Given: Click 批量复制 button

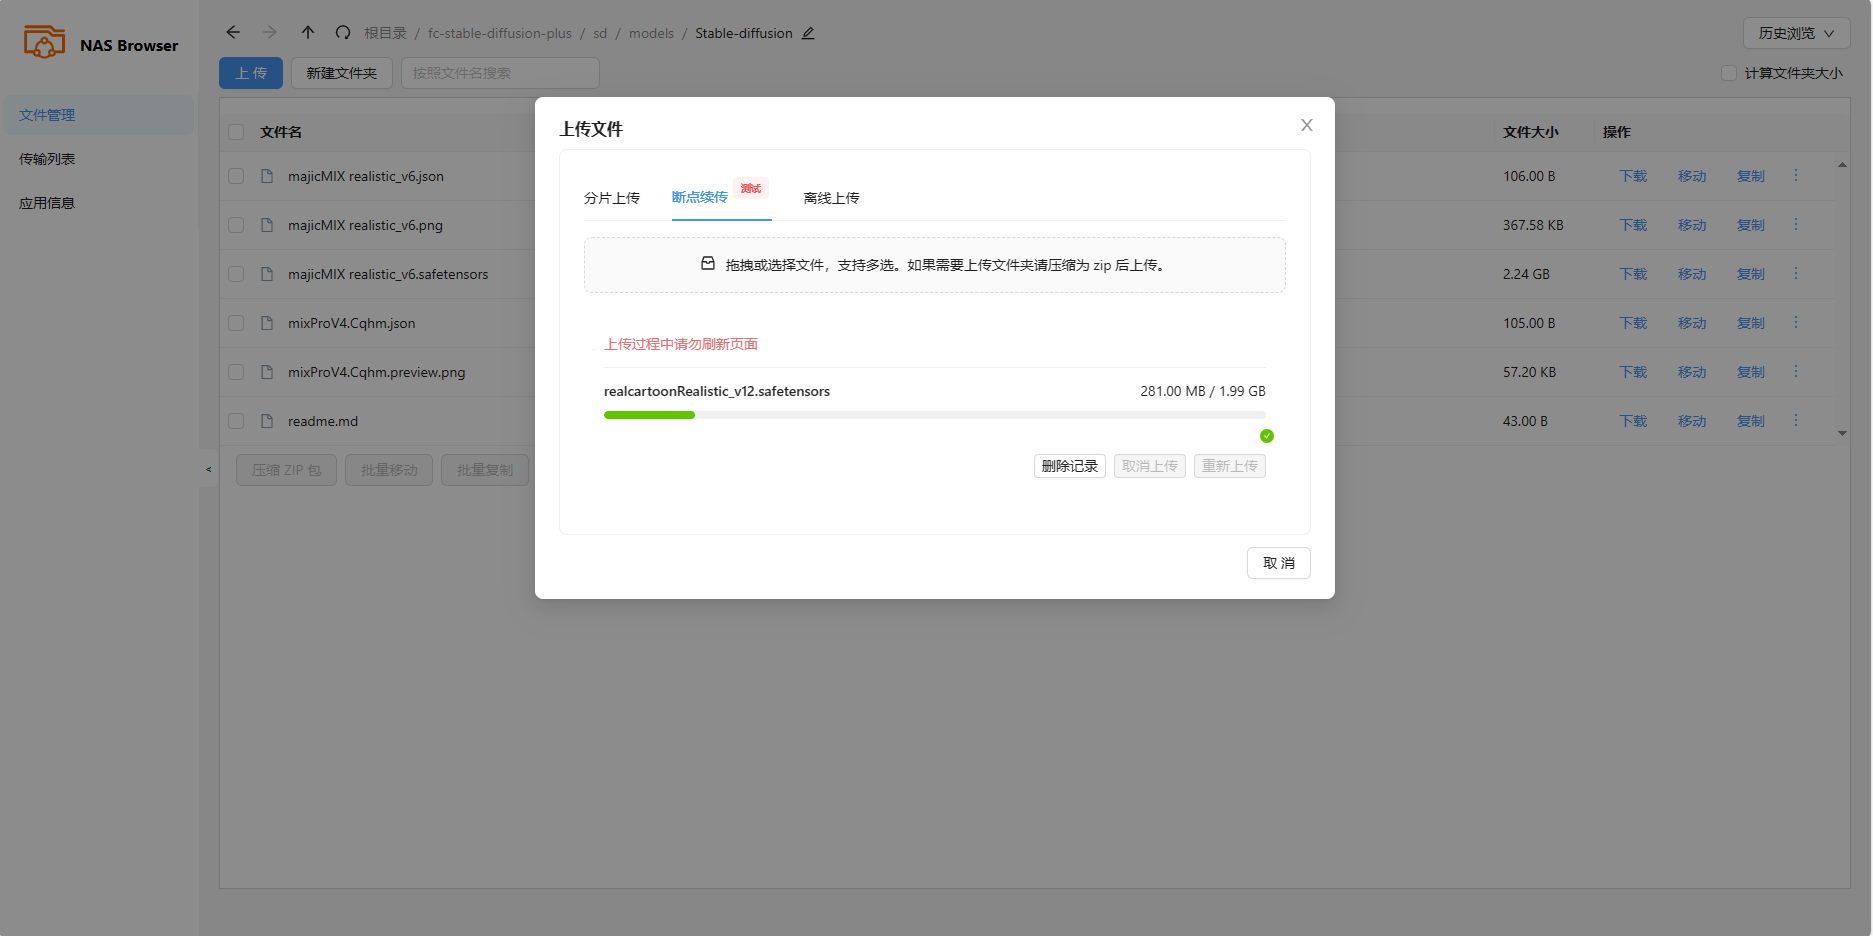Looking at the screenshot, I should tap(485, 470).
